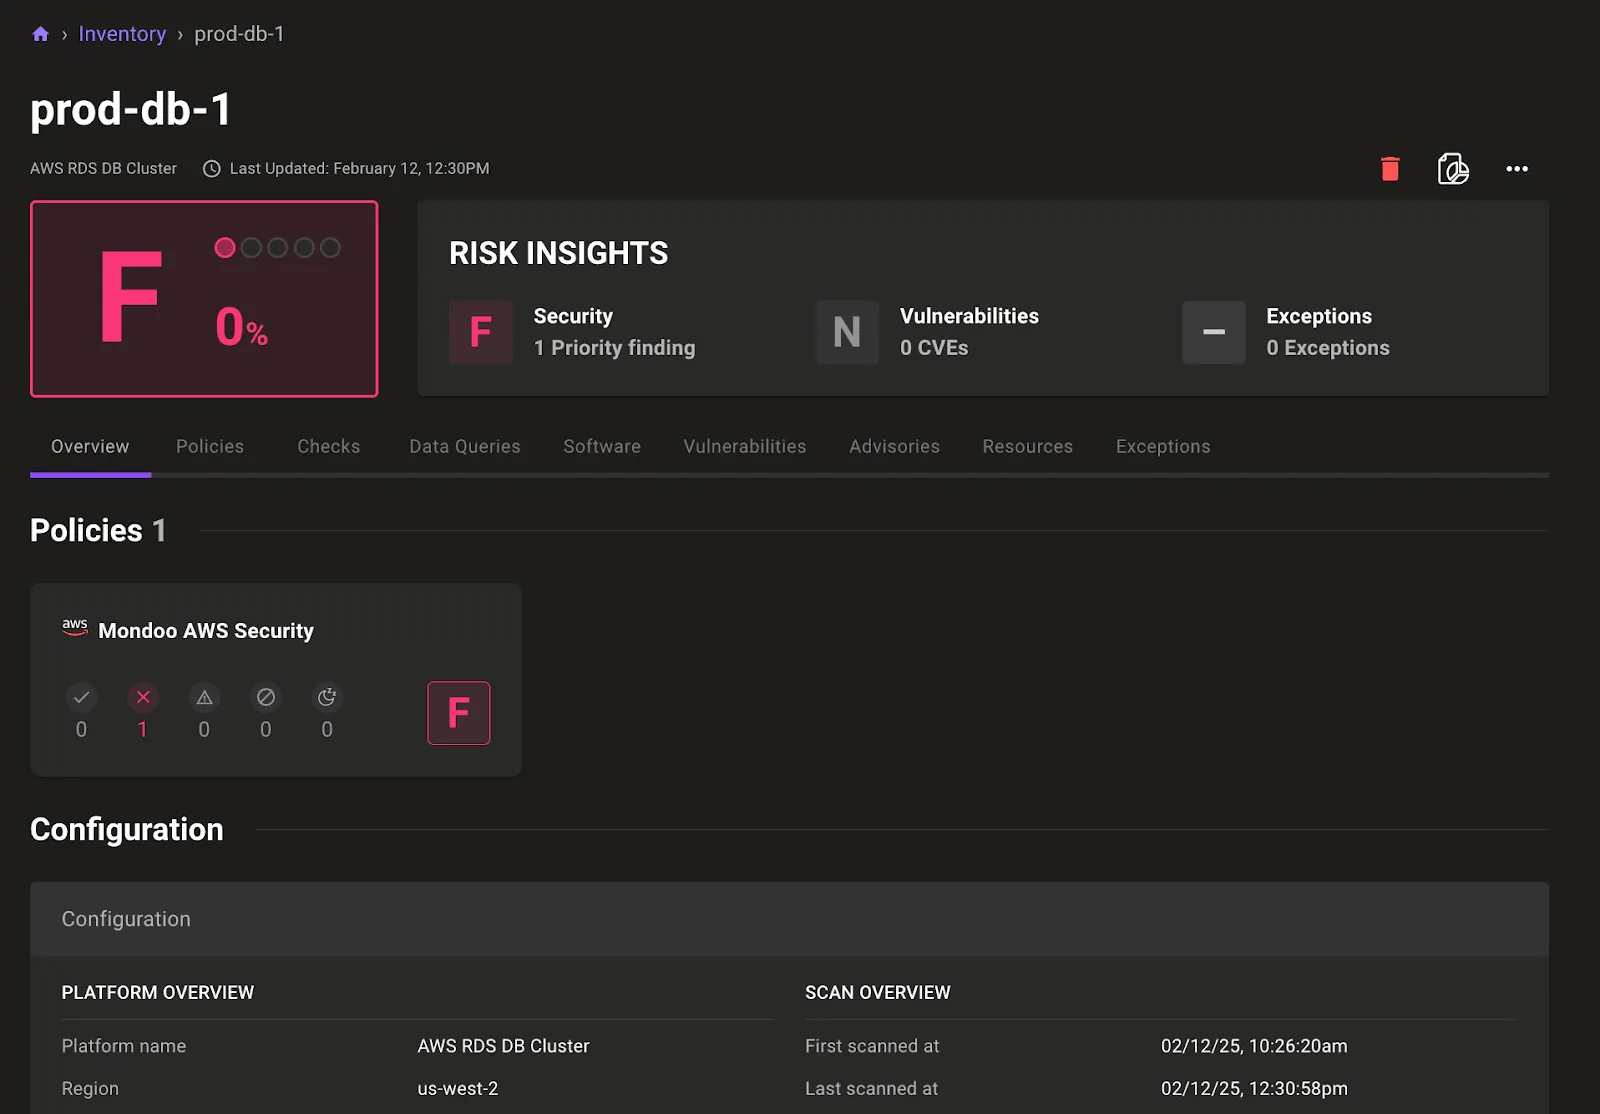Click the first dot of the score ring indicator
Screen dimensions: 1600x1114
[225, 247]
